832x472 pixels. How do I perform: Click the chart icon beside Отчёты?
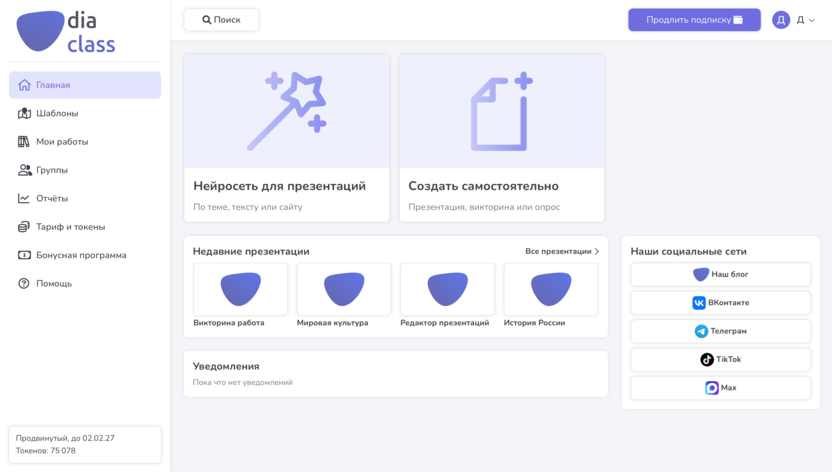pyautogui.click(x=24, y=198)
